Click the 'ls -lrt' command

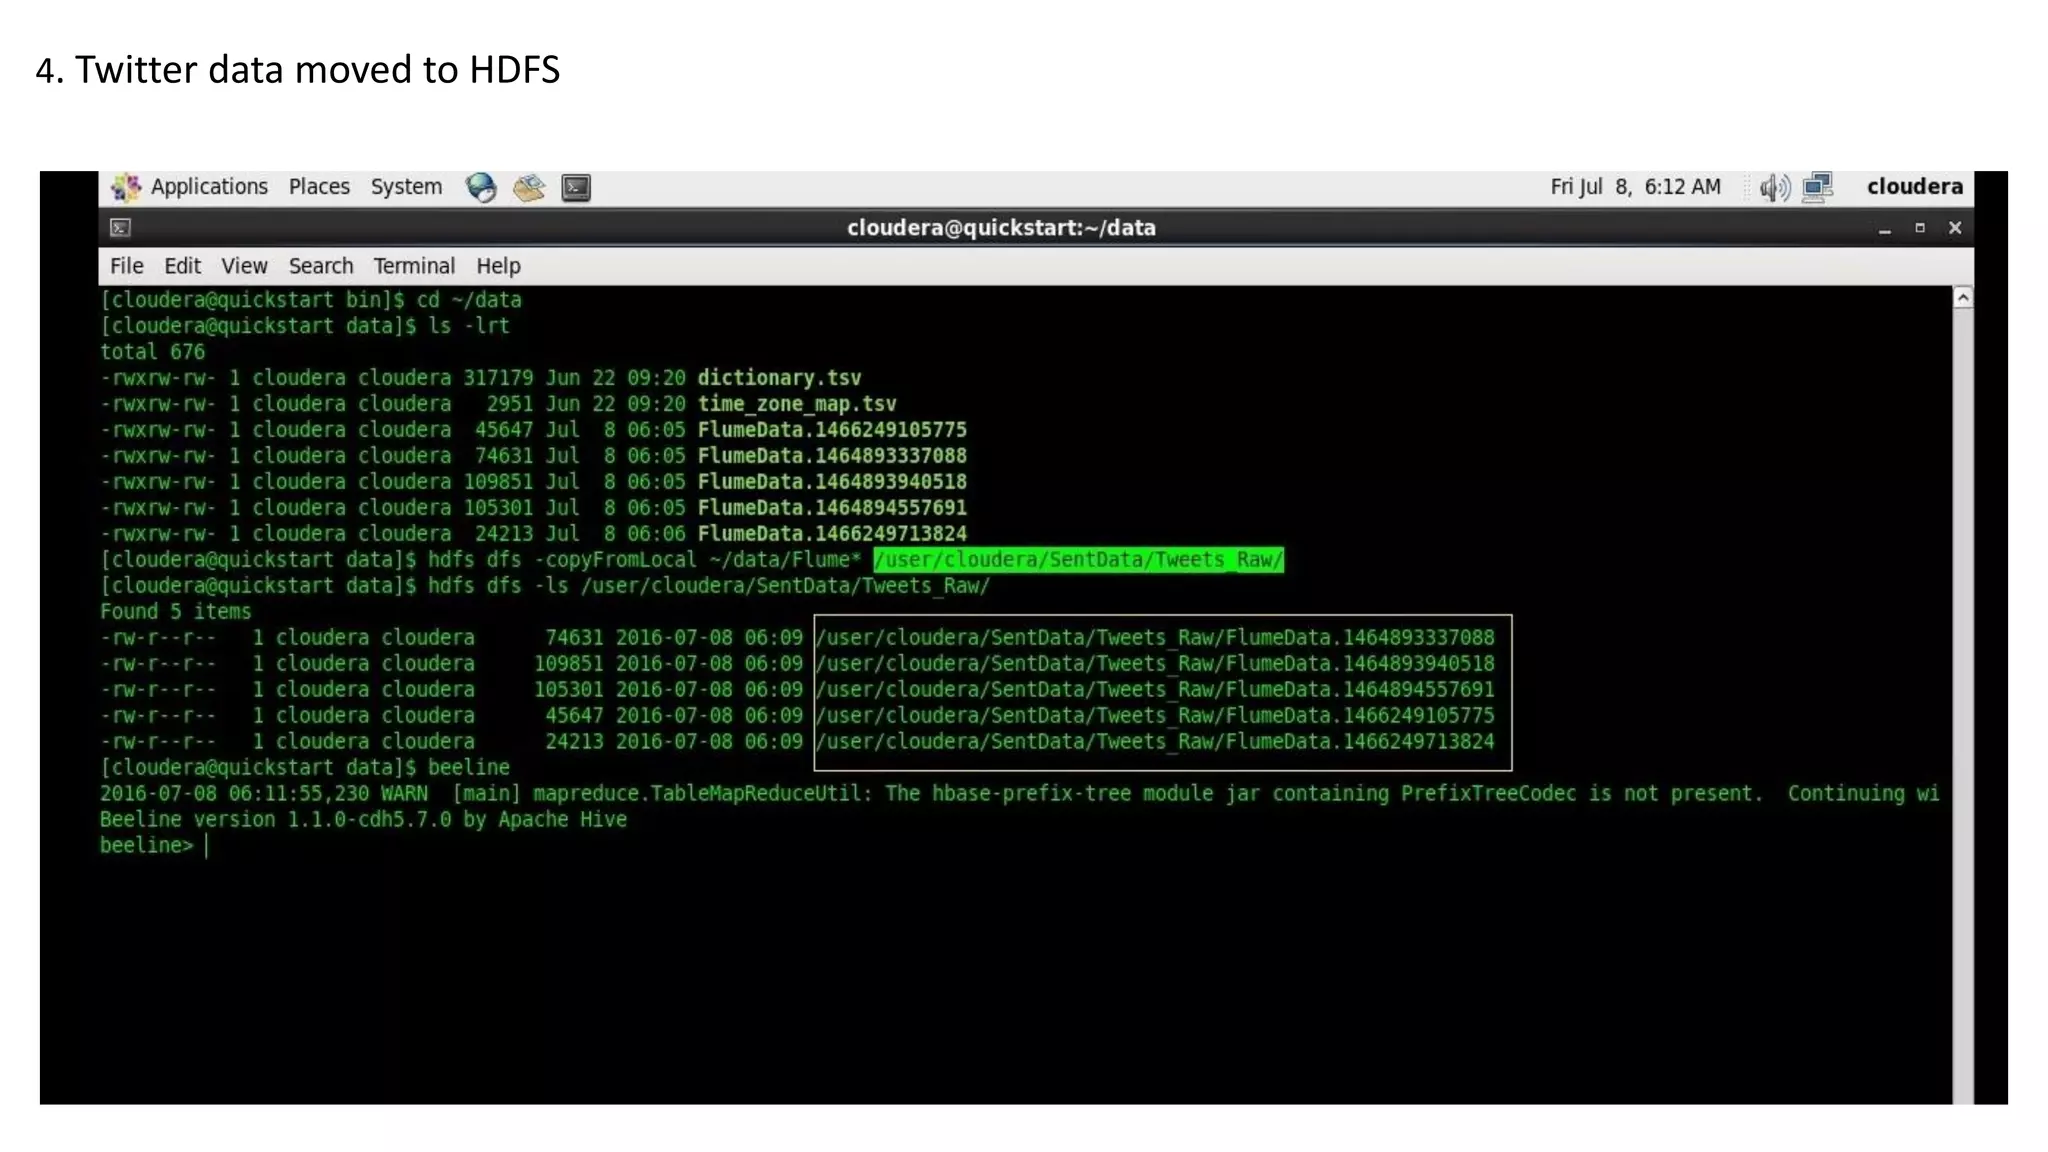(x=469, y=326)
